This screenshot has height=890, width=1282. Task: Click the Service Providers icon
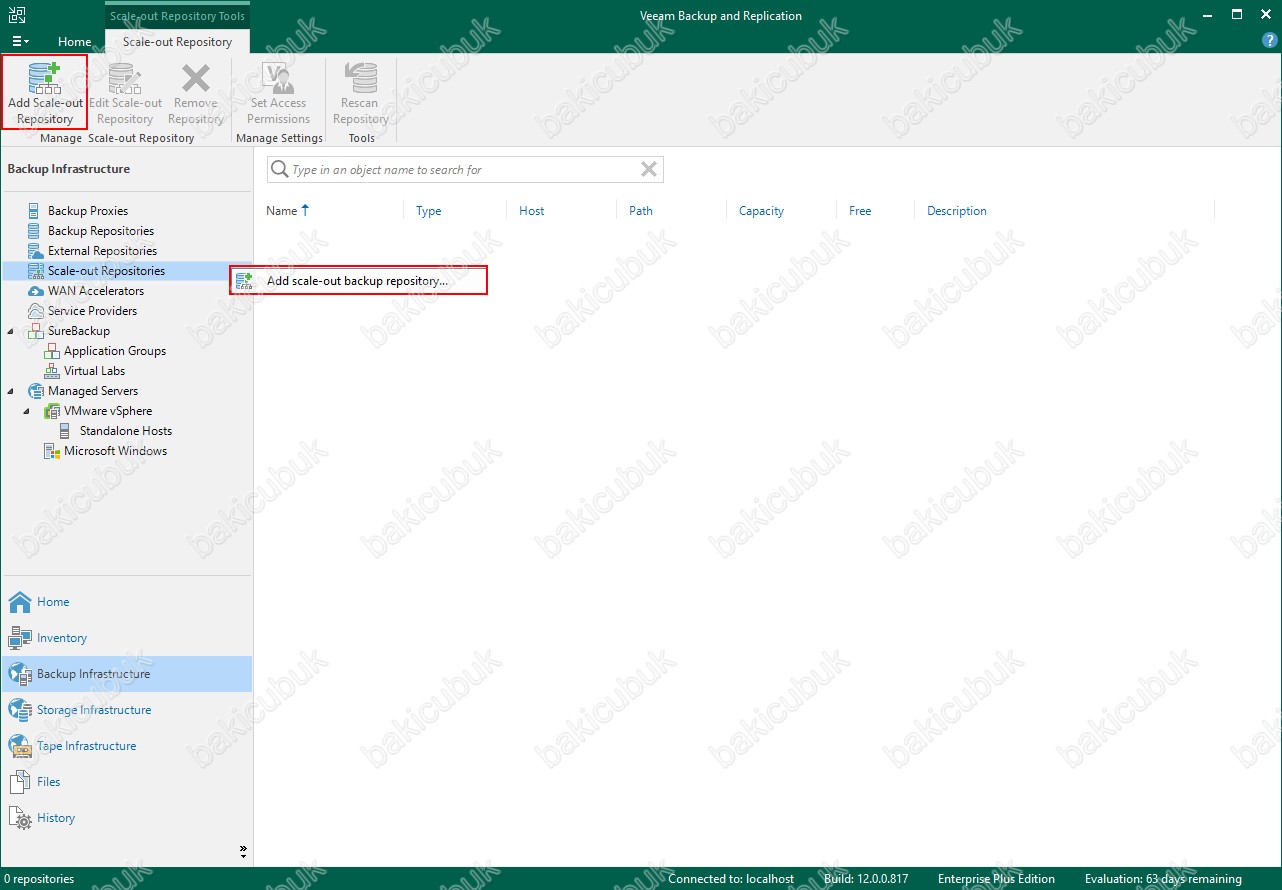36,311
